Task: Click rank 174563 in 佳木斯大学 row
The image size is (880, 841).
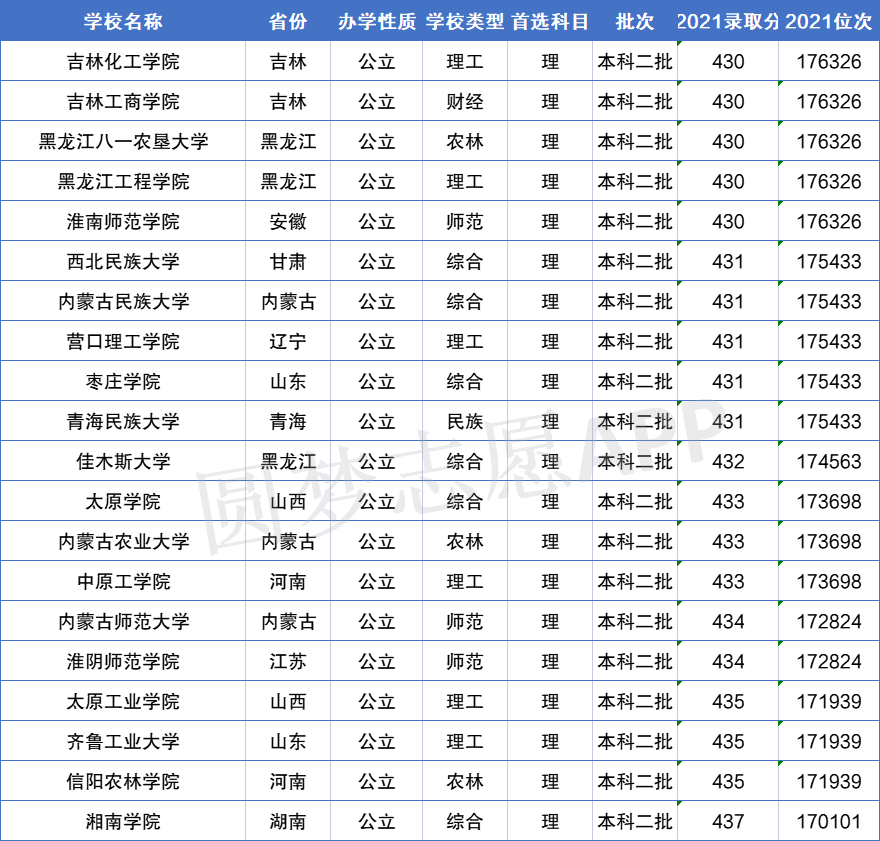Action: coord(829,461)
